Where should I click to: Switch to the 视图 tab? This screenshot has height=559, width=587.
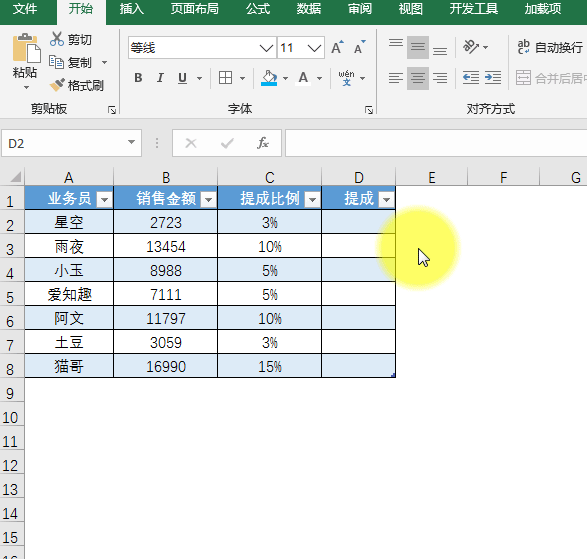click(411, 9)
